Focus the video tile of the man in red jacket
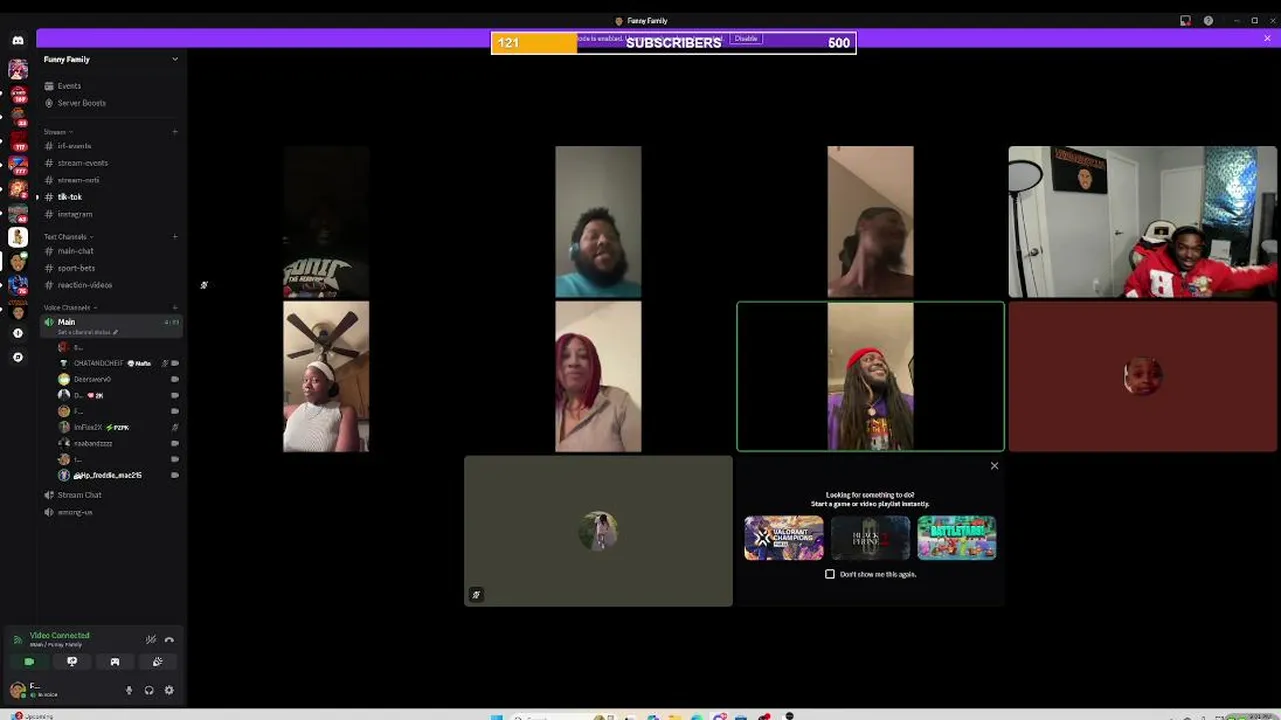This screenshot has height=720, width=1281. coord(1142,222)
